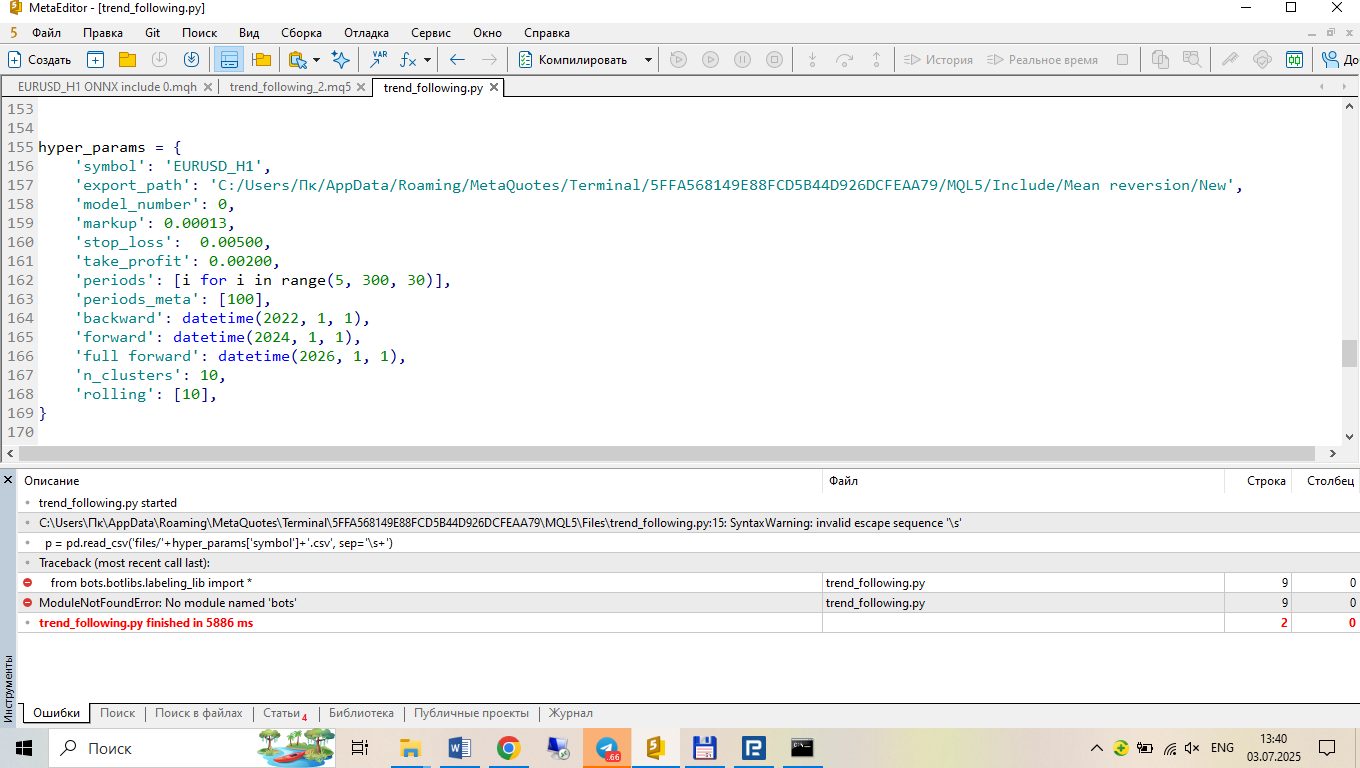This screenshot has height=768, width=1360.
Task: Navigate back with the left arrow icon
Action: coord(457,60)
